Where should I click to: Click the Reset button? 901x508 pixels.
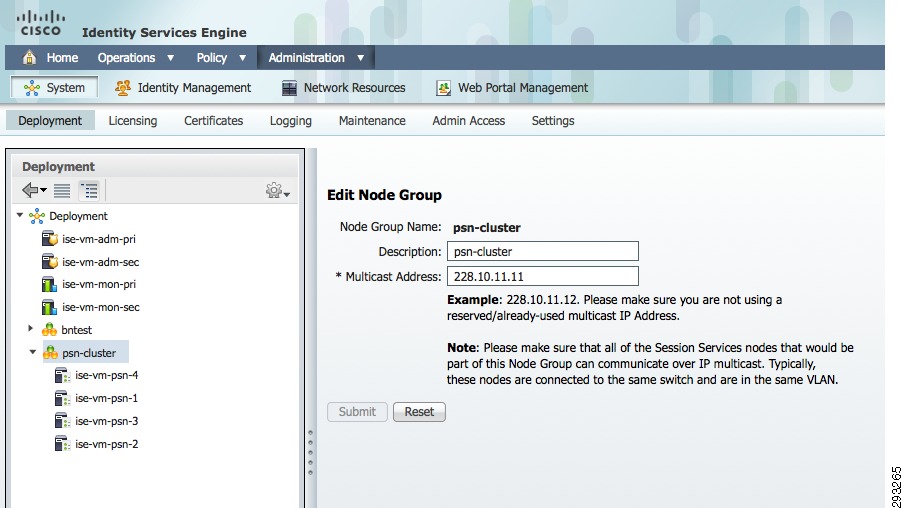(419, 411)
